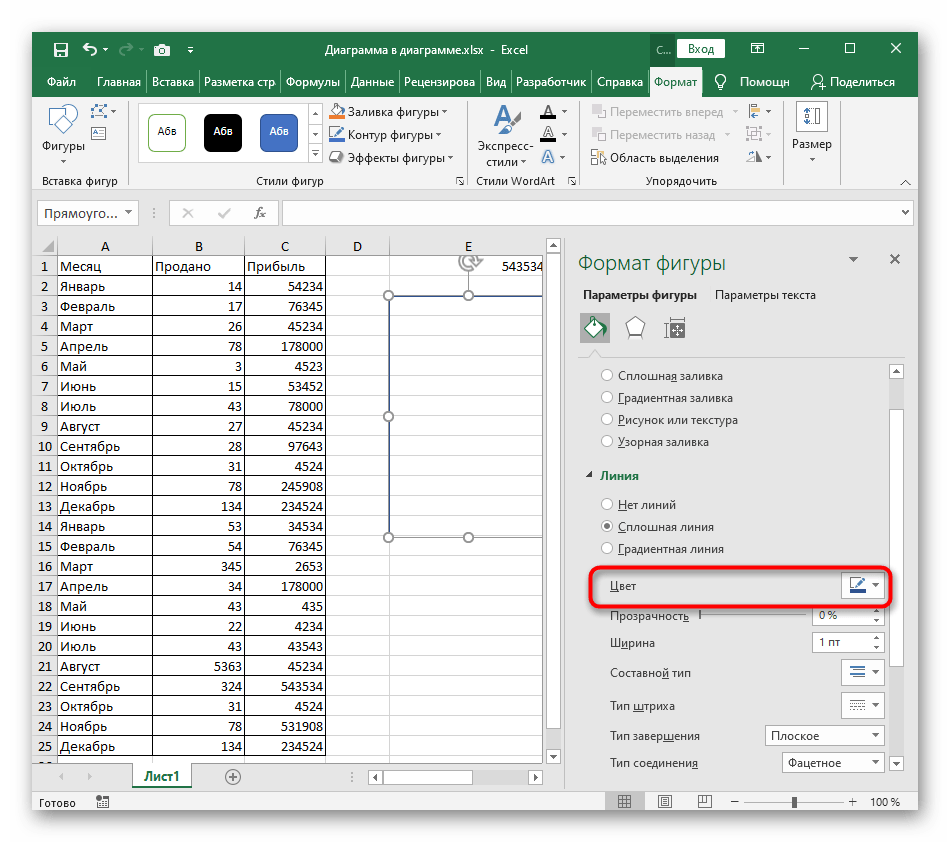Screen dimensions: 950x842
Task: Click the formula bar input field
Action: (590, 213)
